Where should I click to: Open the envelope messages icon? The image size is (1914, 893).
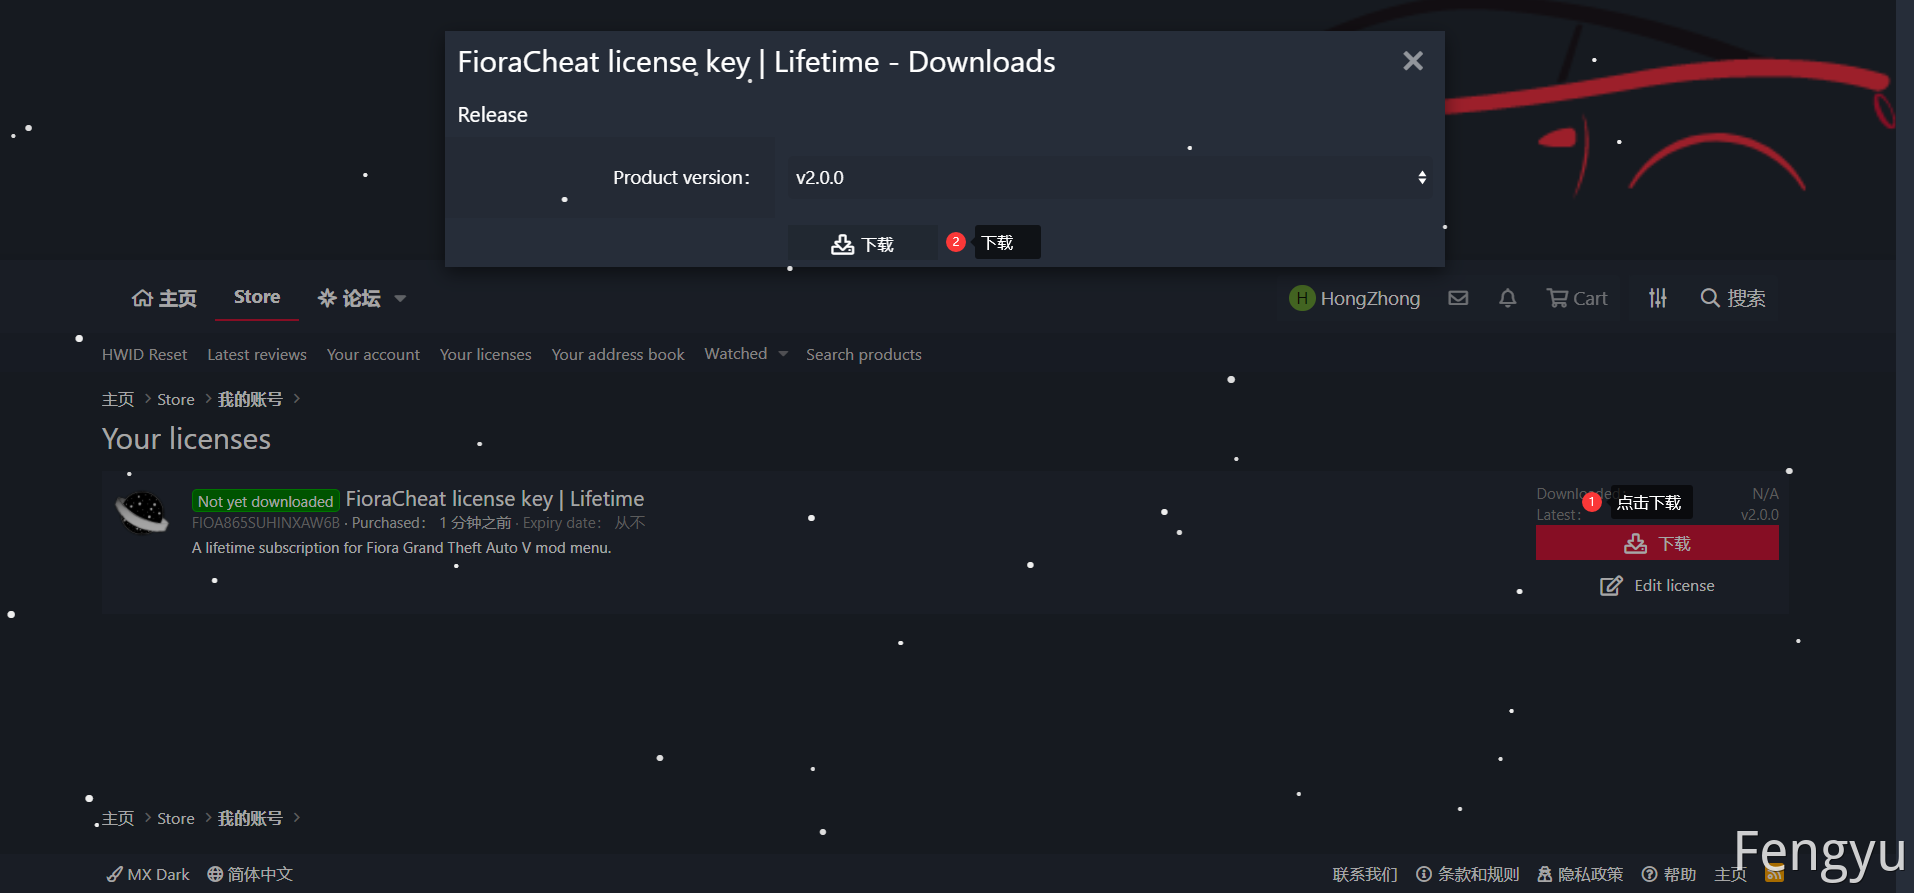click(1458, 298)
